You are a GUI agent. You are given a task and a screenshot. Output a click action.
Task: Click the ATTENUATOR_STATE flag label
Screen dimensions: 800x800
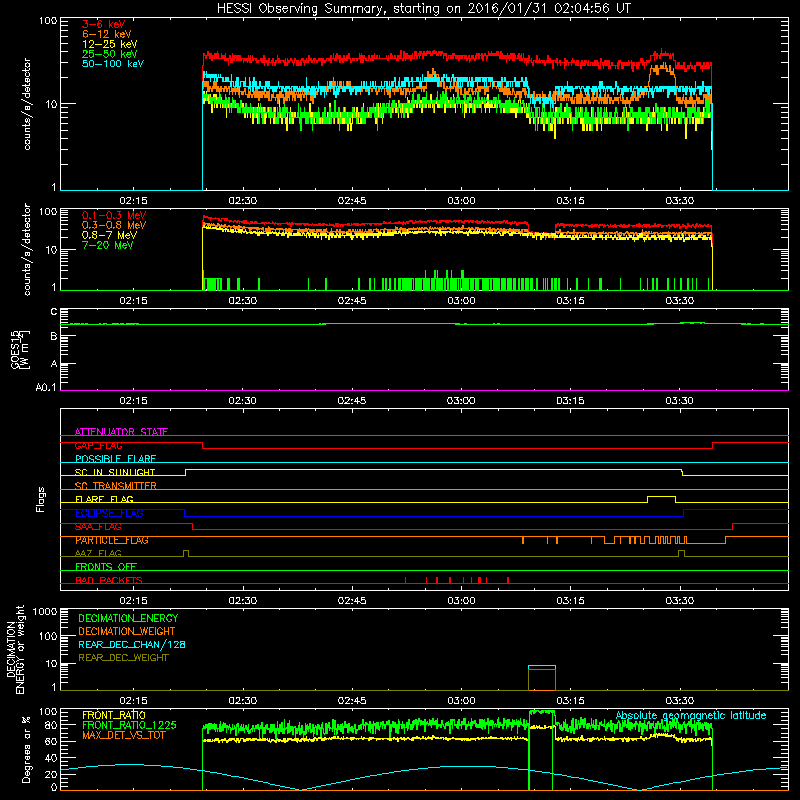121,432
